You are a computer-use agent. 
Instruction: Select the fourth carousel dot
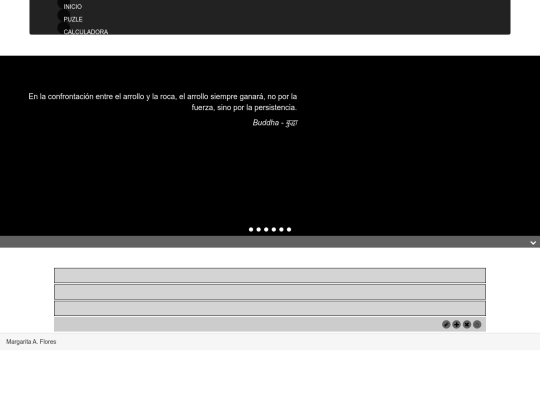274,229
